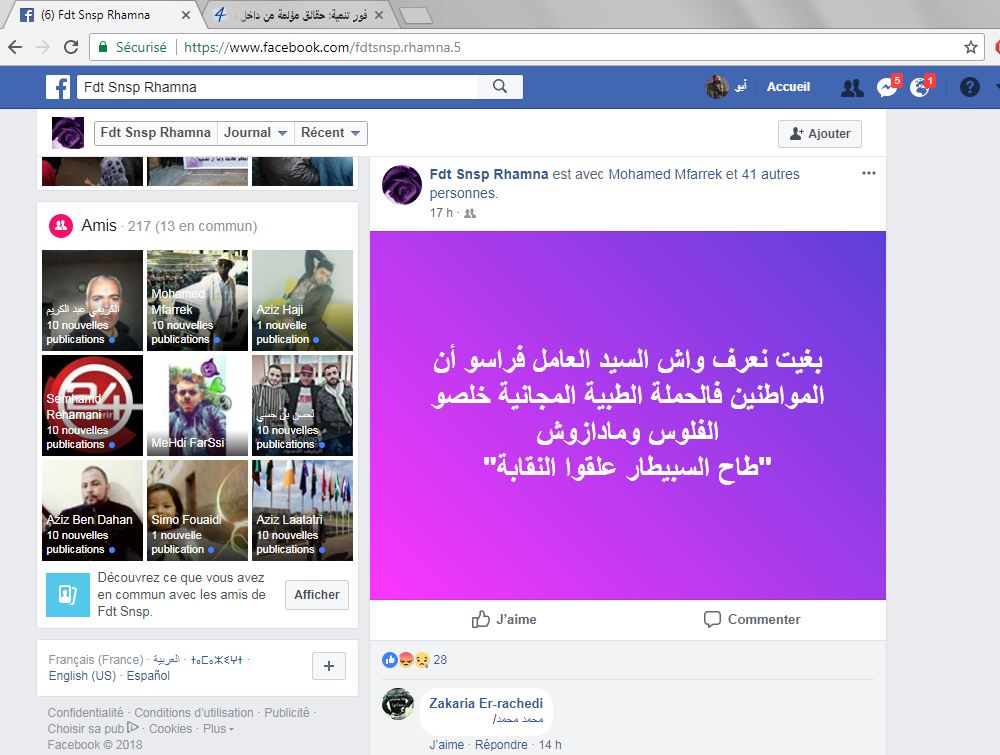Open friend requests icon
Viewport: 1000px width, 755px height.
852,87
